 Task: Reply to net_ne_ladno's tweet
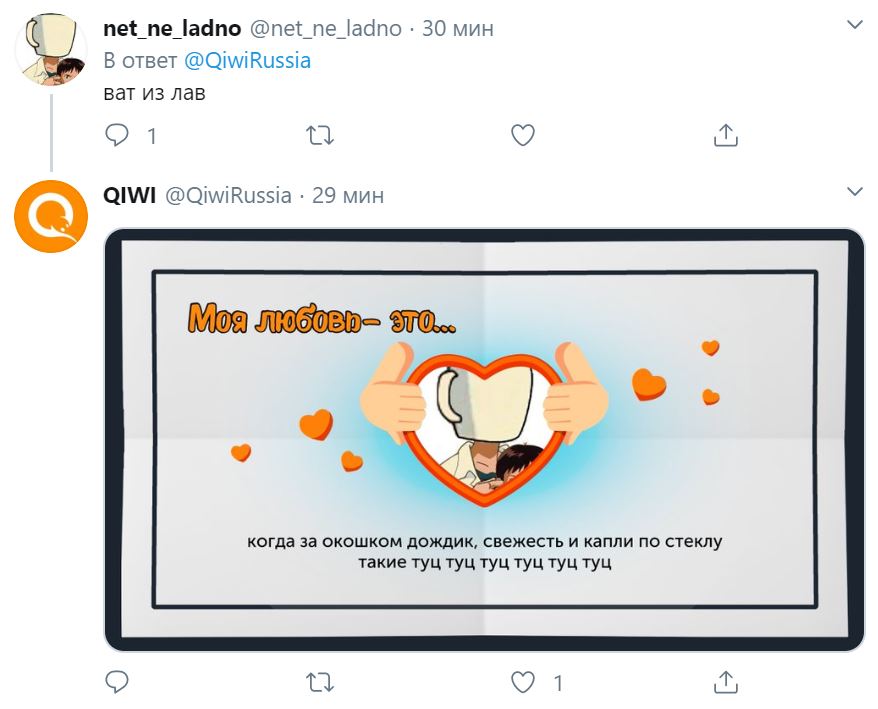117,135
